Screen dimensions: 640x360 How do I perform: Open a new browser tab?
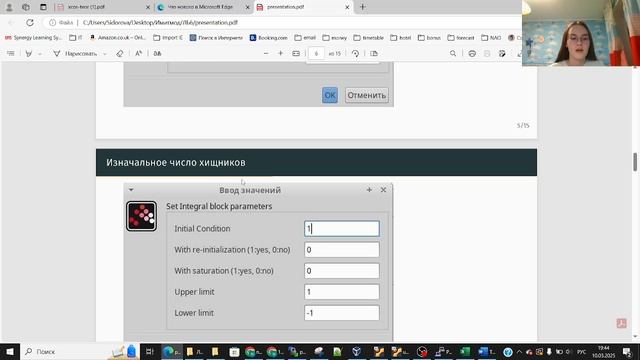[x=362, y=7]
